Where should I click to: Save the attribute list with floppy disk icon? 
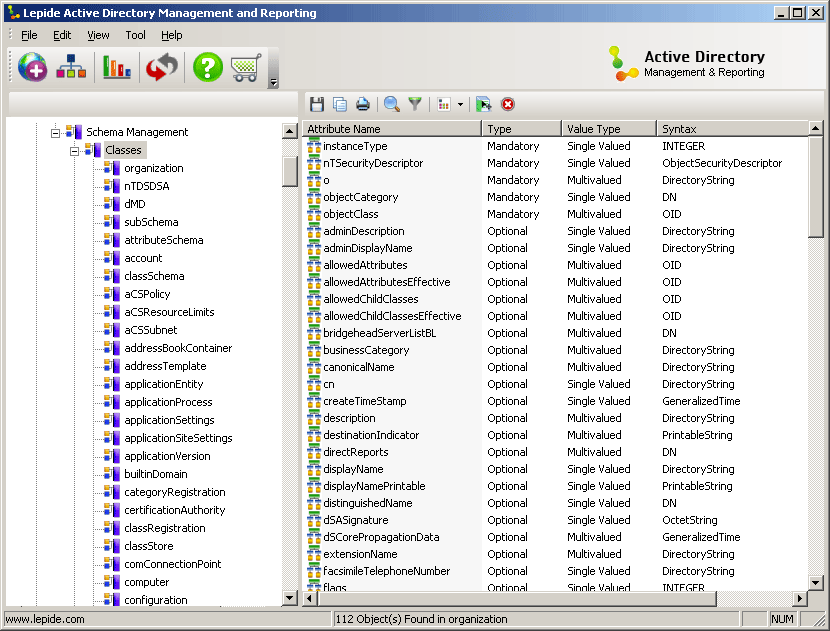click(x=316, y=103)
